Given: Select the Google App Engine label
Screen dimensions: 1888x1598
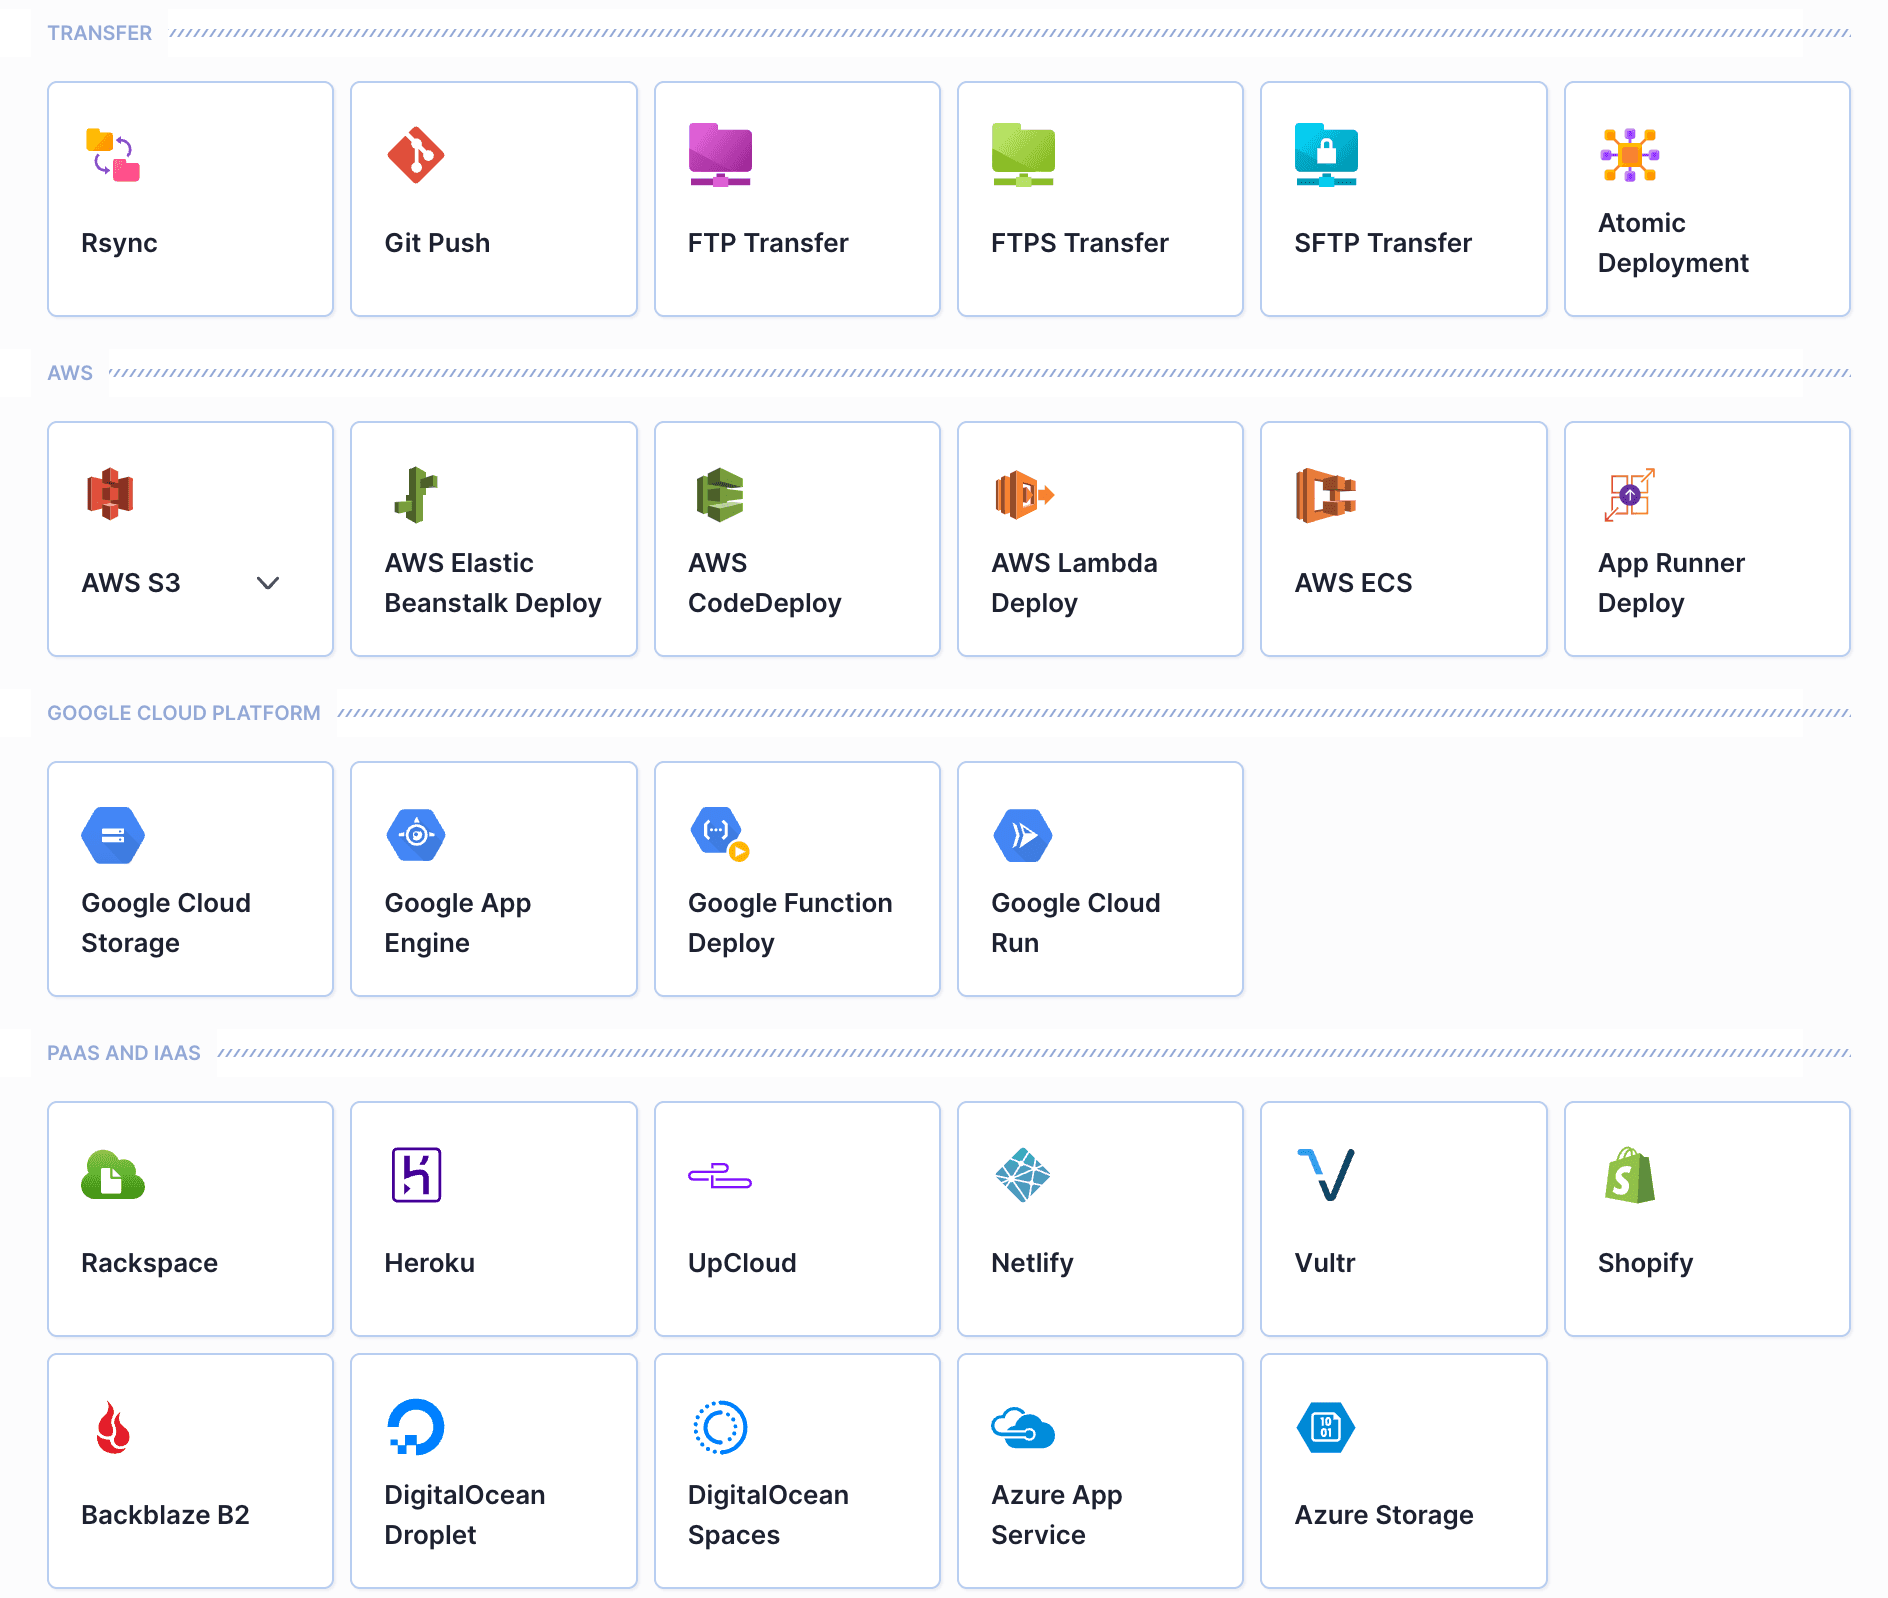Looking at the screenshot, I should 457,922.
